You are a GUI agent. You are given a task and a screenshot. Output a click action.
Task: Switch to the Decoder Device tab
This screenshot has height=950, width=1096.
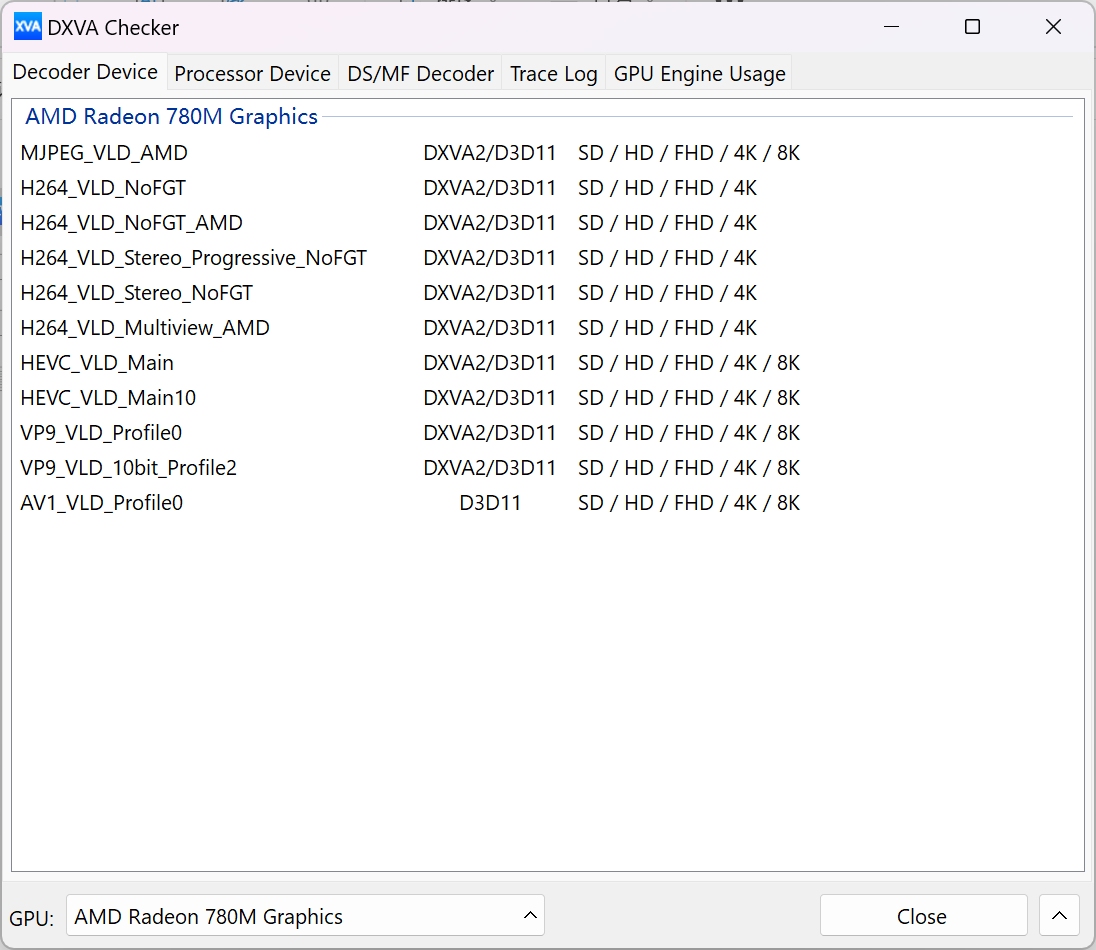click(x=85, y=72)
